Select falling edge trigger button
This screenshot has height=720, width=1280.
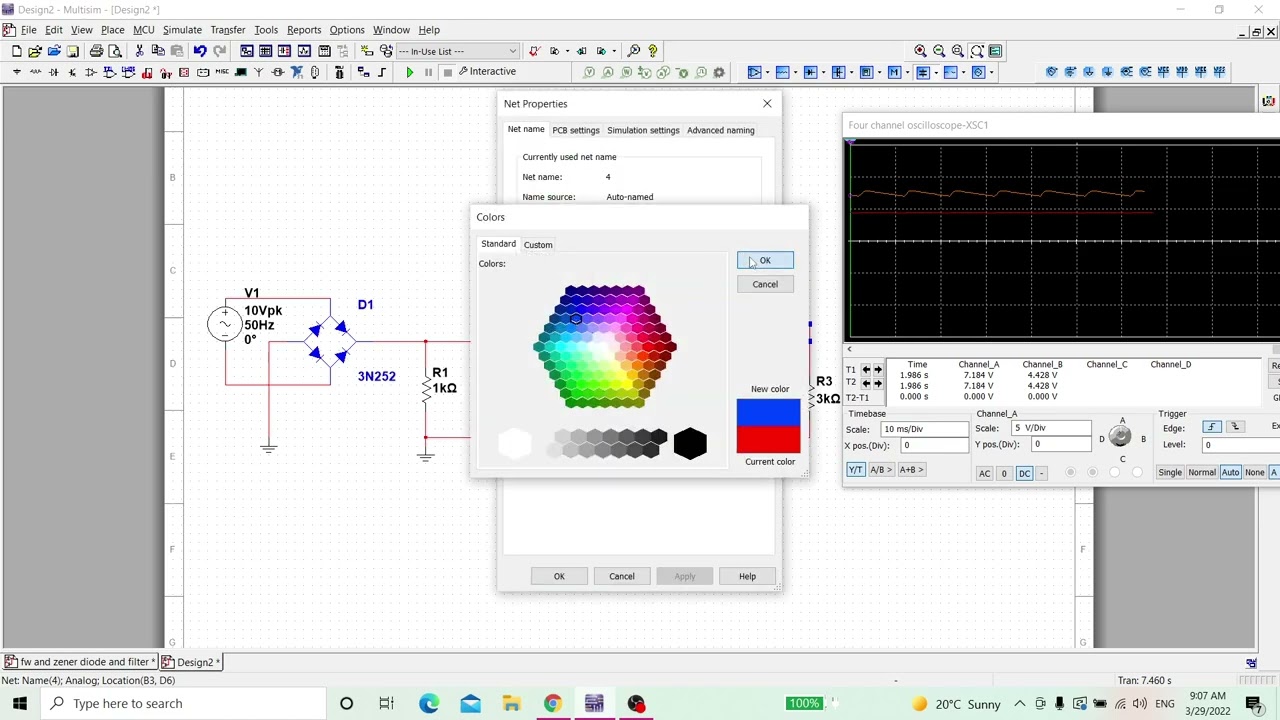[x=1235, y=427]
